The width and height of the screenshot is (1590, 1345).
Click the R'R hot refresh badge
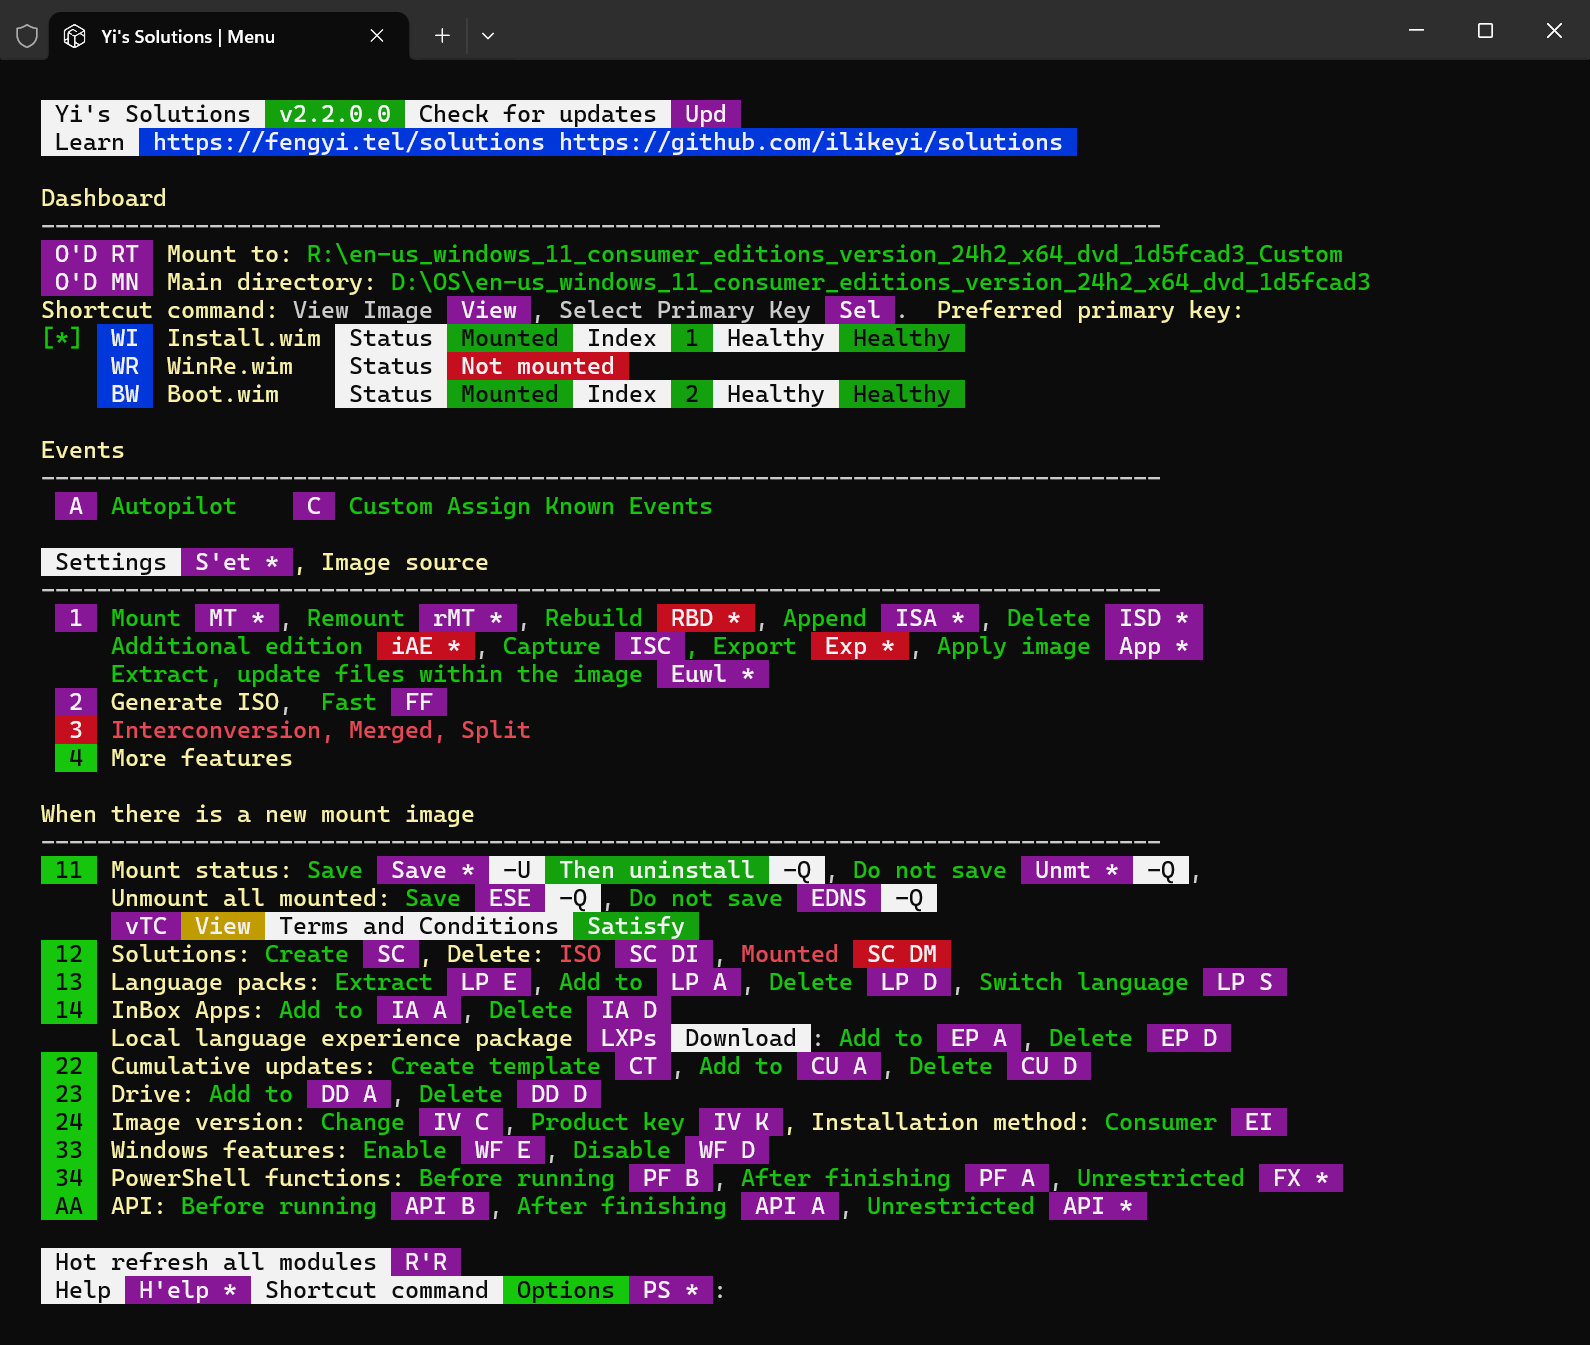426,1262
